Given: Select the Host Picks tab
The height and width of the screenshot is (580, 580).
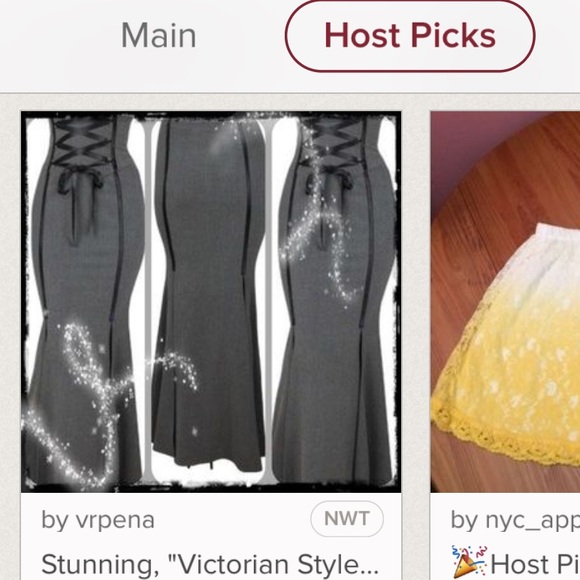Looking at the screenshot, I should tap(410, 36).
